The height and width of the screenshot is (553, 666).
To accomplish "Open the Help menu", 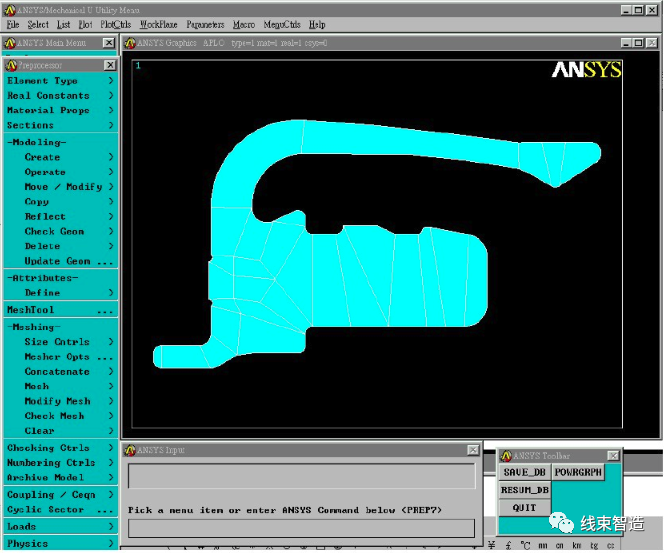I will coord(317,25).
